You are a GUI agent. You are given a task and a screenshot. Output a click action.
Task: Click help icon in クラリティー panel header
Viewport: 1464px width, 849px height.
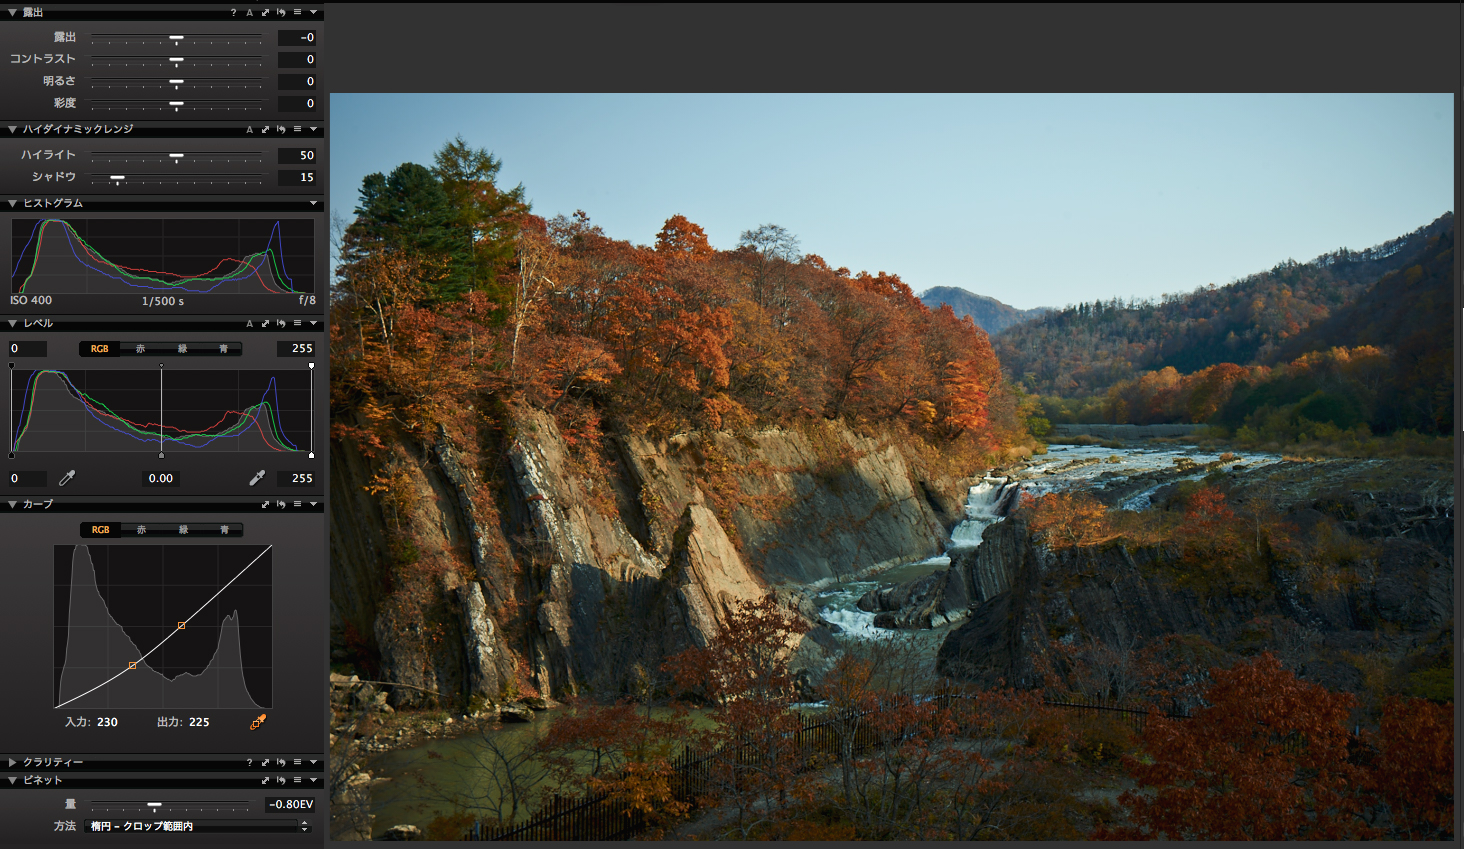coord(249,763)
